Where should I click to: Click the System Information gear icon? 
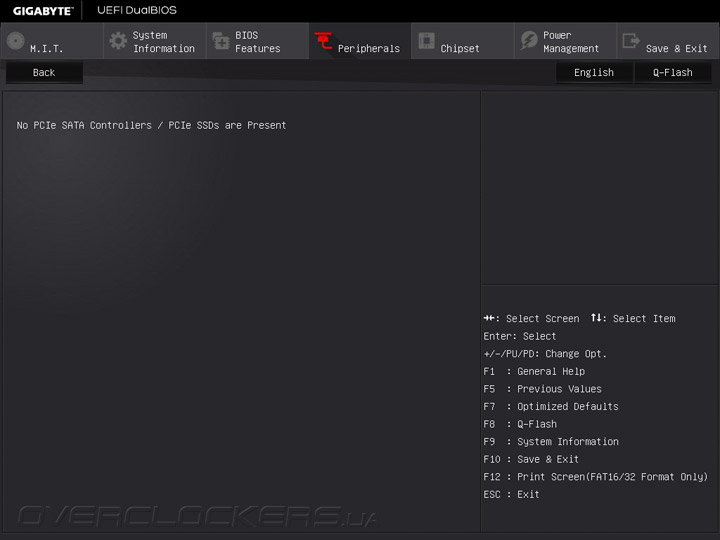118,41
